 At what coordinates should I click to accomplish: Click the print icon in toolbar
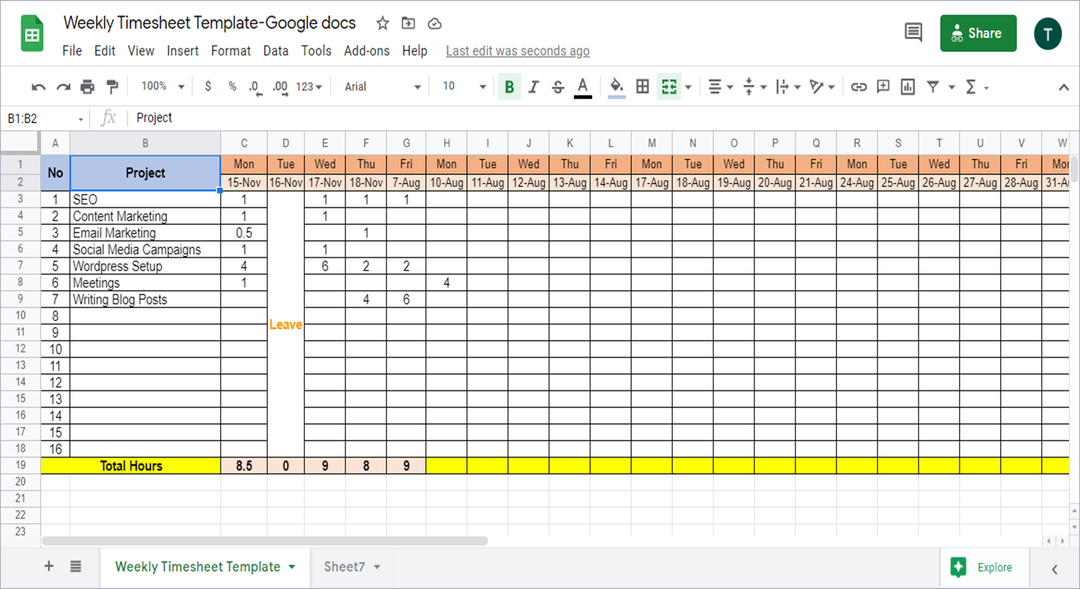[x=87, y=87]
